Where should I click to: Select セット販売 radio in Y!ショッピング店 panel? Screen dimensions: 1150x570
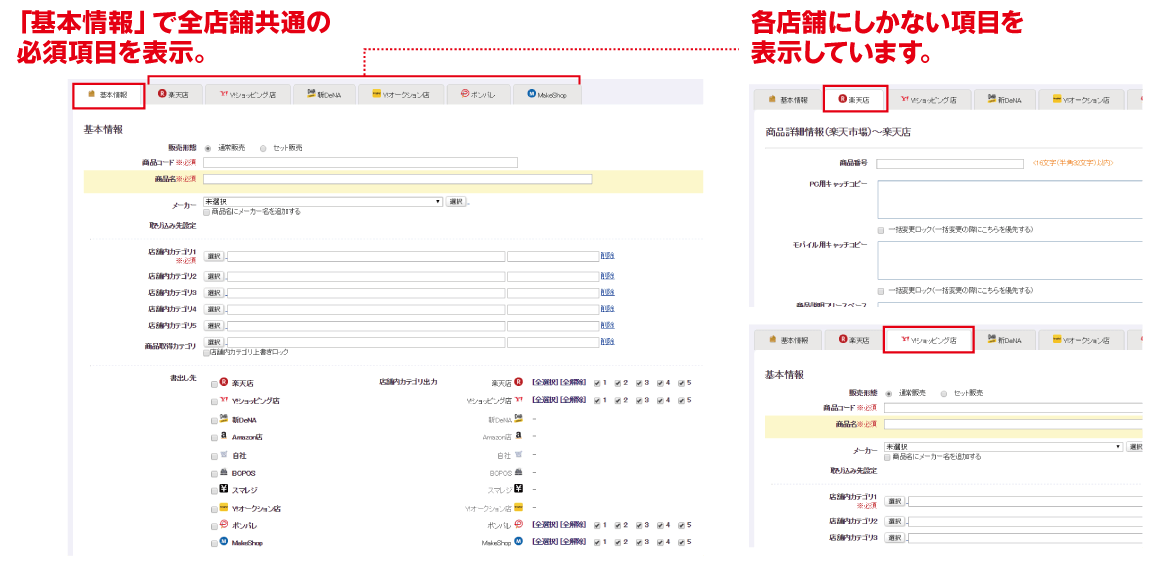click(944, 393)
